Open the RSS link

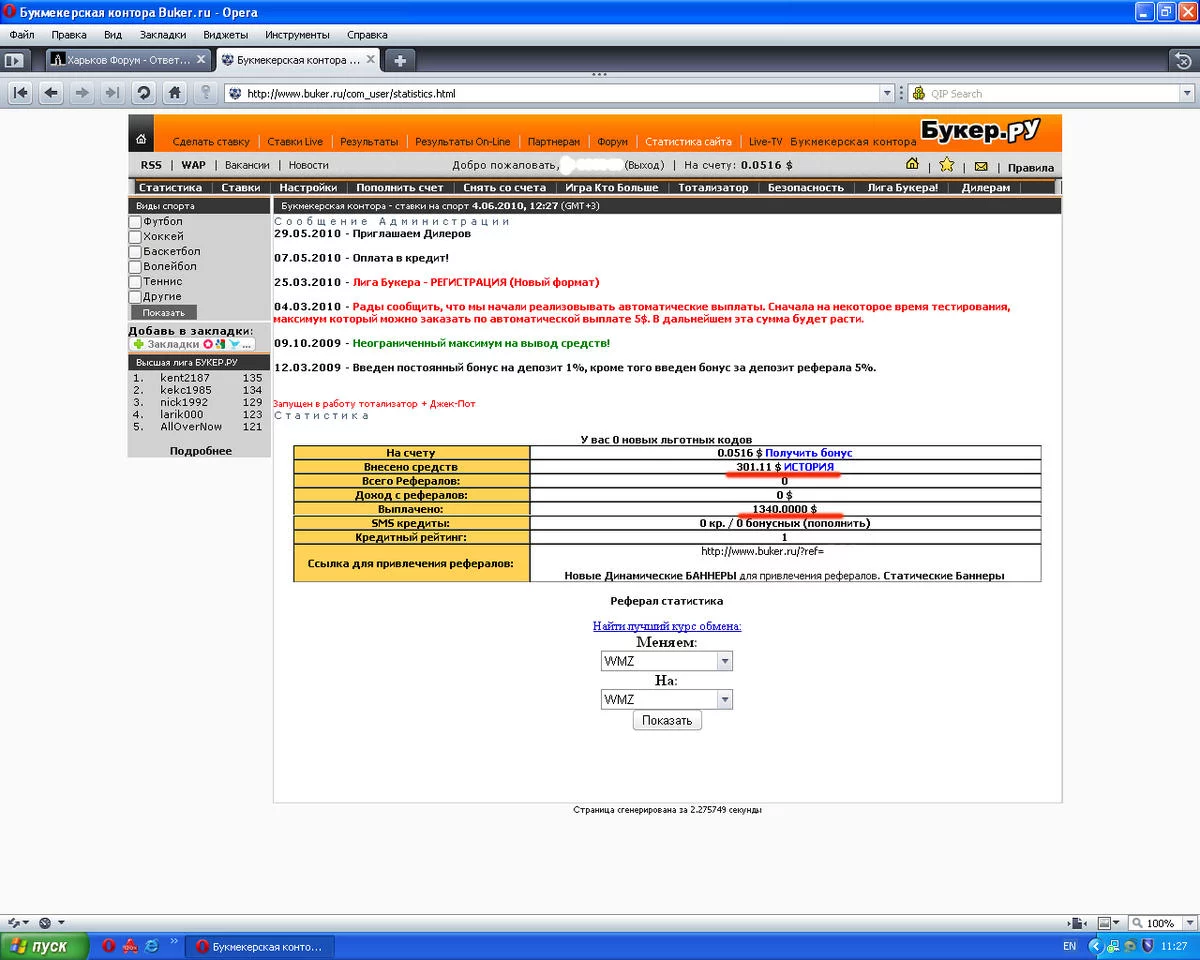[151, 165]
